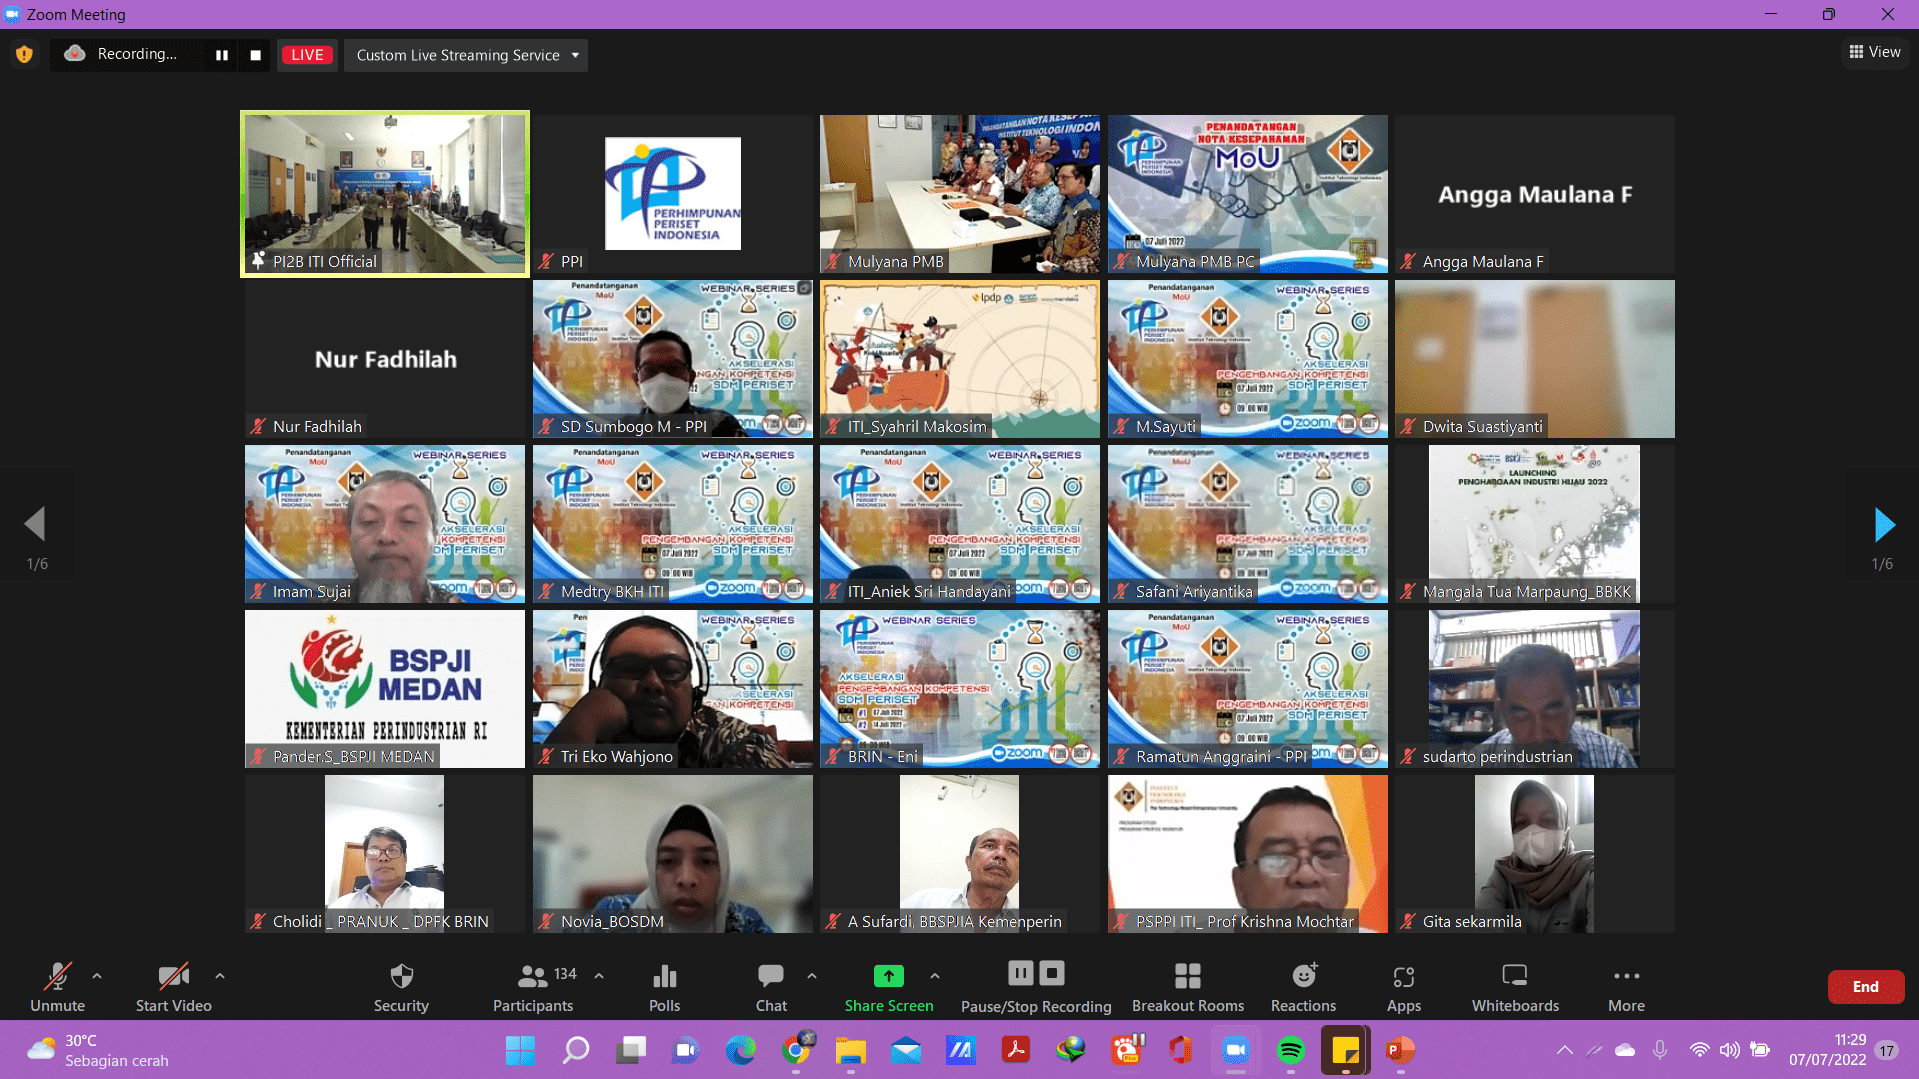Open the Polls panel
The width and height of the screenshot is (1919, 1079).
[664, 986]
